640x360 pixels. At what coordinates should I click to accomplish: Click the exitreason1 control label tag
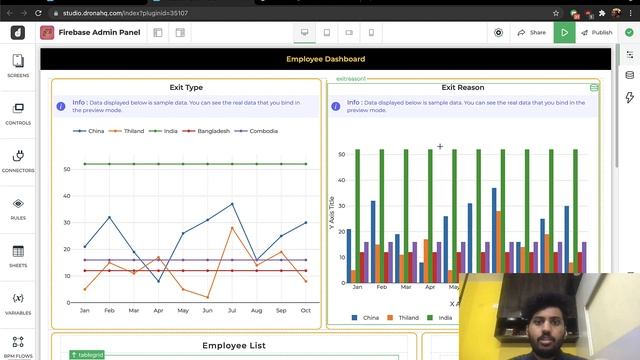coord(351,79)
